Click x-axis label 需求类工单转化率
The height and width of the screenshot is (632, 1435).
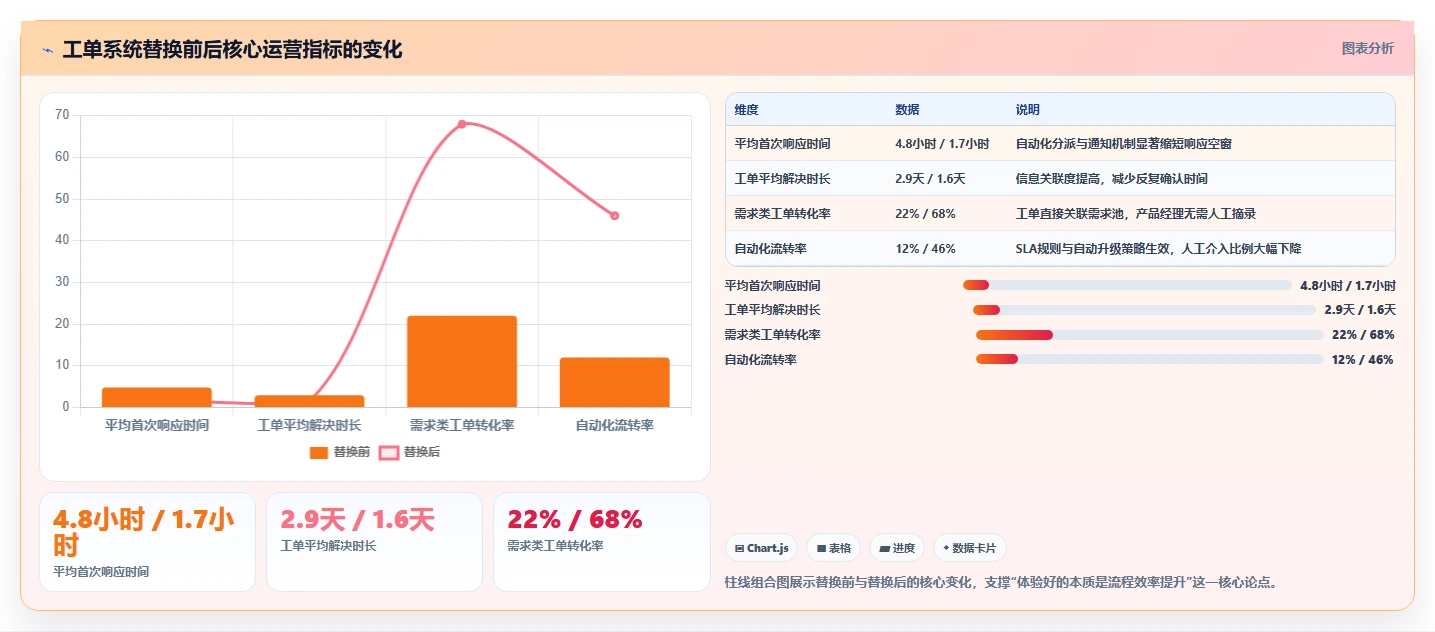[x=462, y=425]
